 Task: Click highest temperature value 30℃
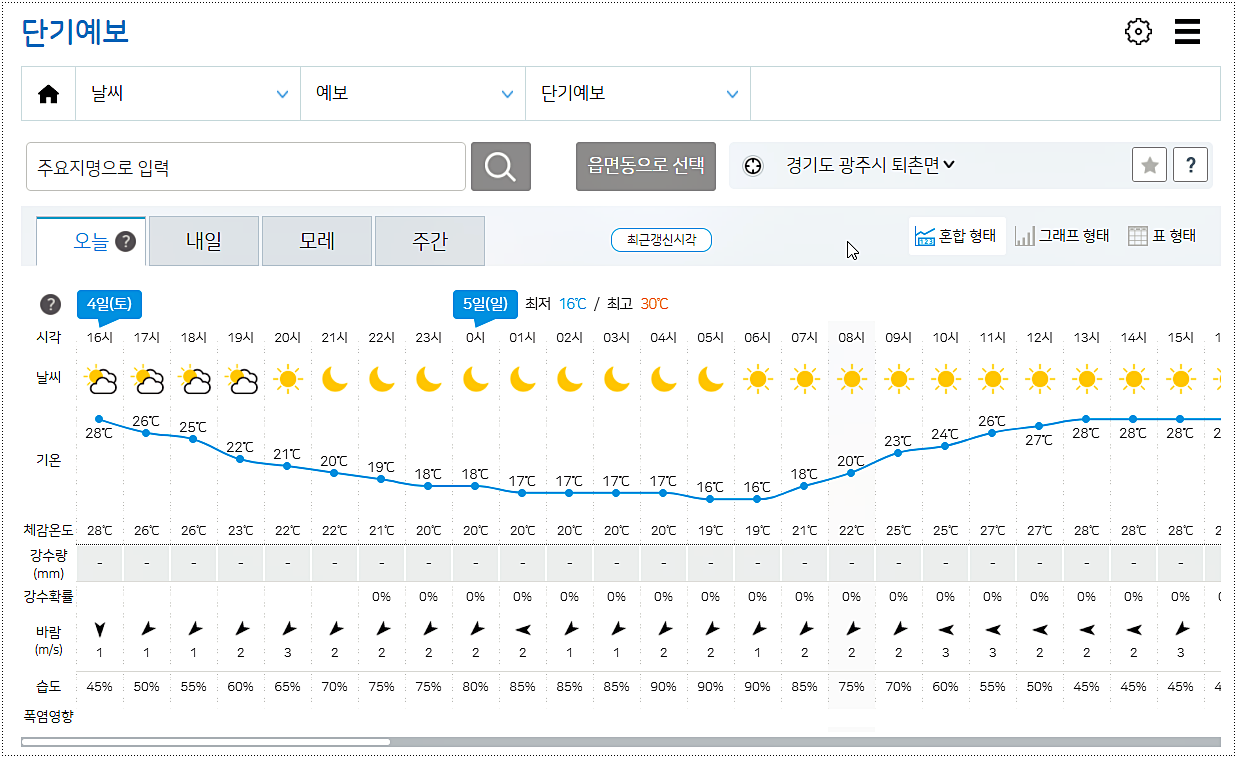[654, 303]
